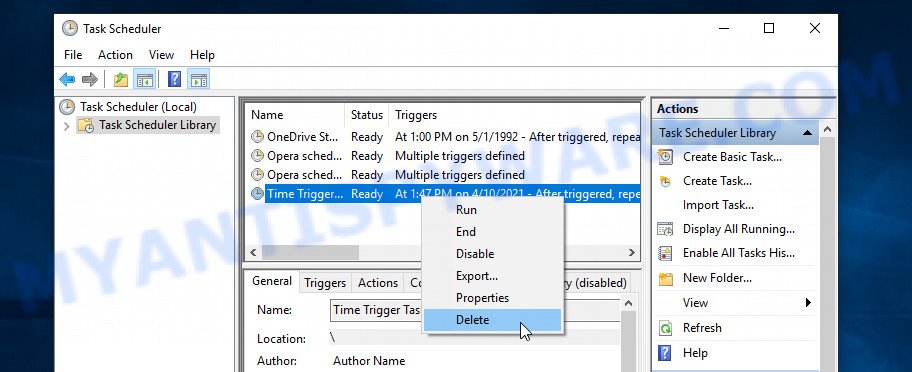Image resolution: width=912 pixels, height=372 pixels.
Task: Choose Run from the context menu
Action: [x=493, y=210]
